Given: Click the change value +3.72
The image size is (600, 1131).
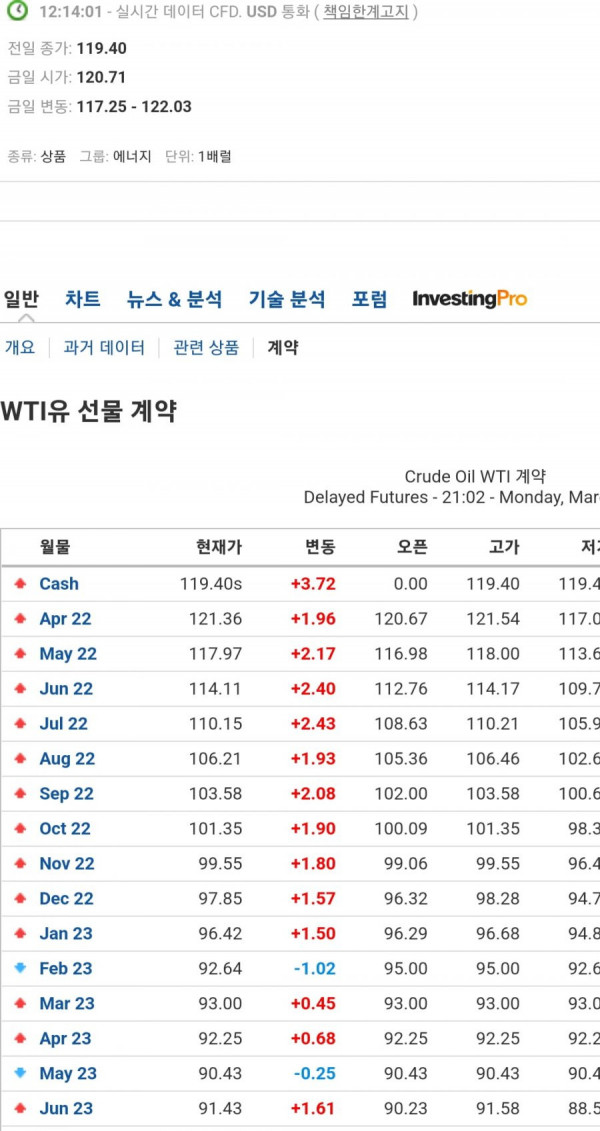Looking at the screenshot, I should 313,584.
